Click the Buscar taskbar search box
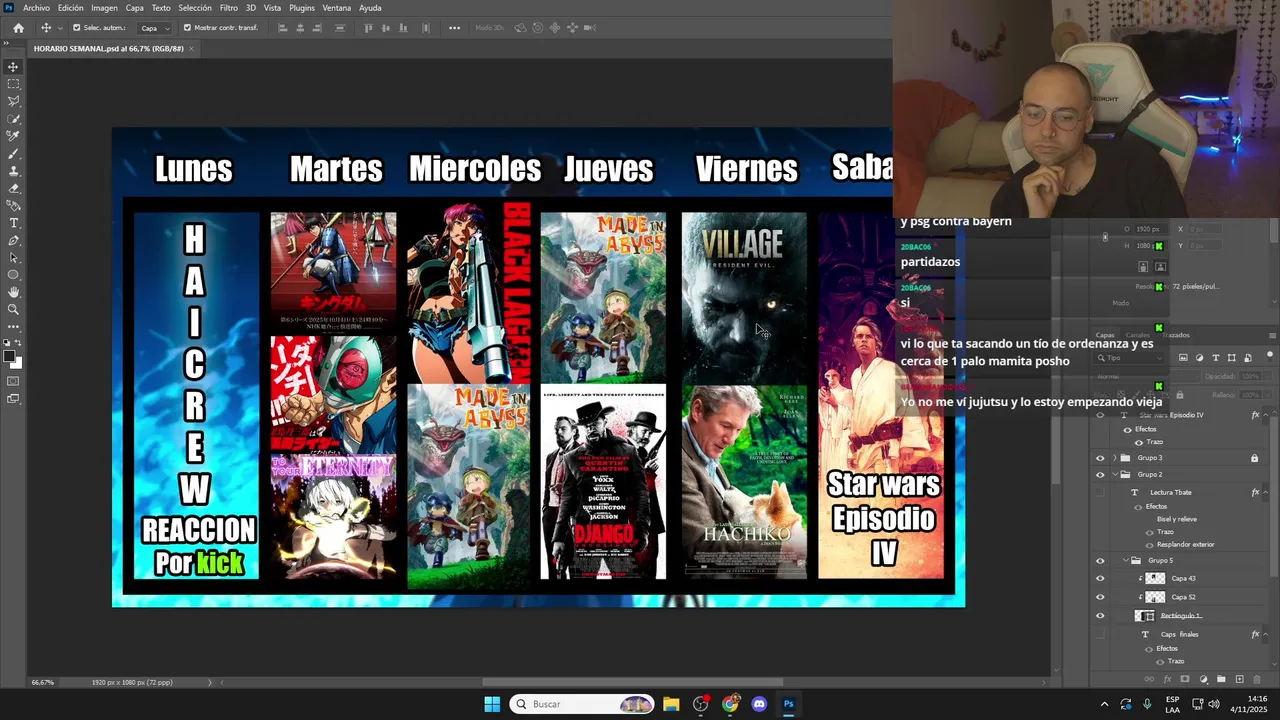This screenshot has height=720, width=1280. 583,704
